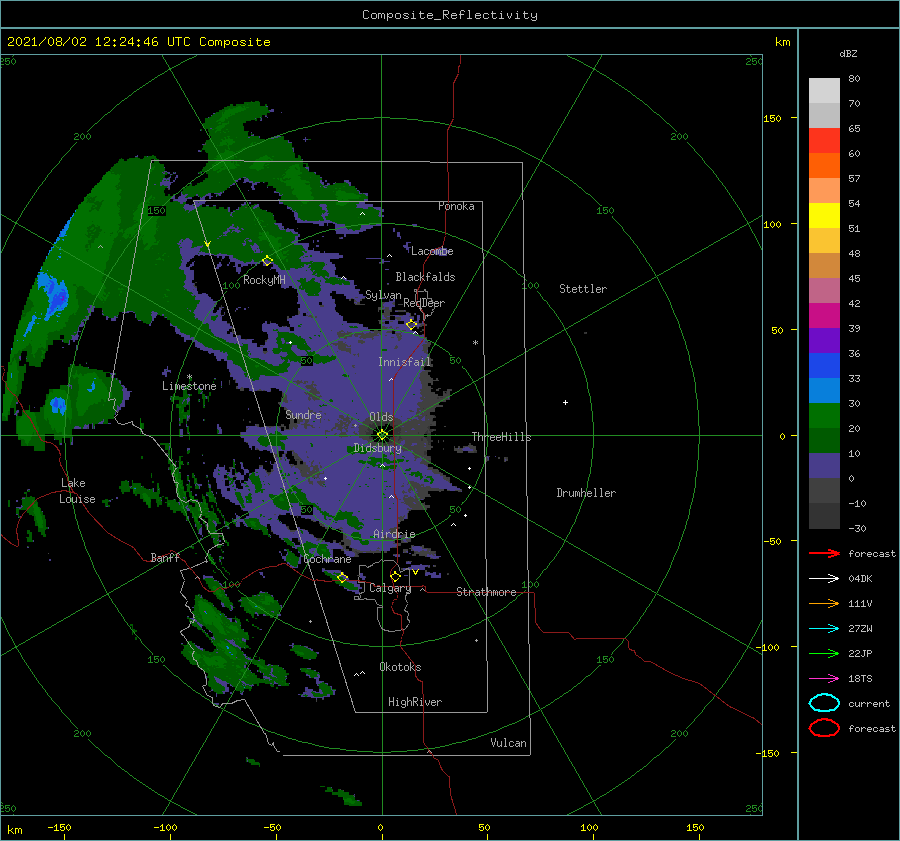Viewport: 900px width, 841px height.
Task: Select the red 65 dBZ swatch
Action: point(824,140)
